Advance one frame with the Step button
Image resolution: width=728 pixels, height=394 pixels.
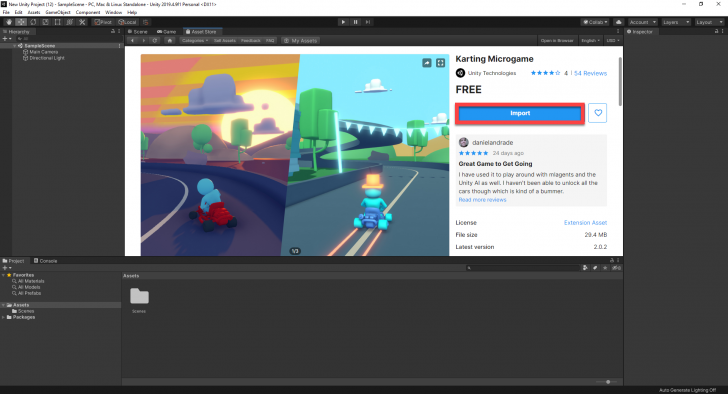[368, 22]
